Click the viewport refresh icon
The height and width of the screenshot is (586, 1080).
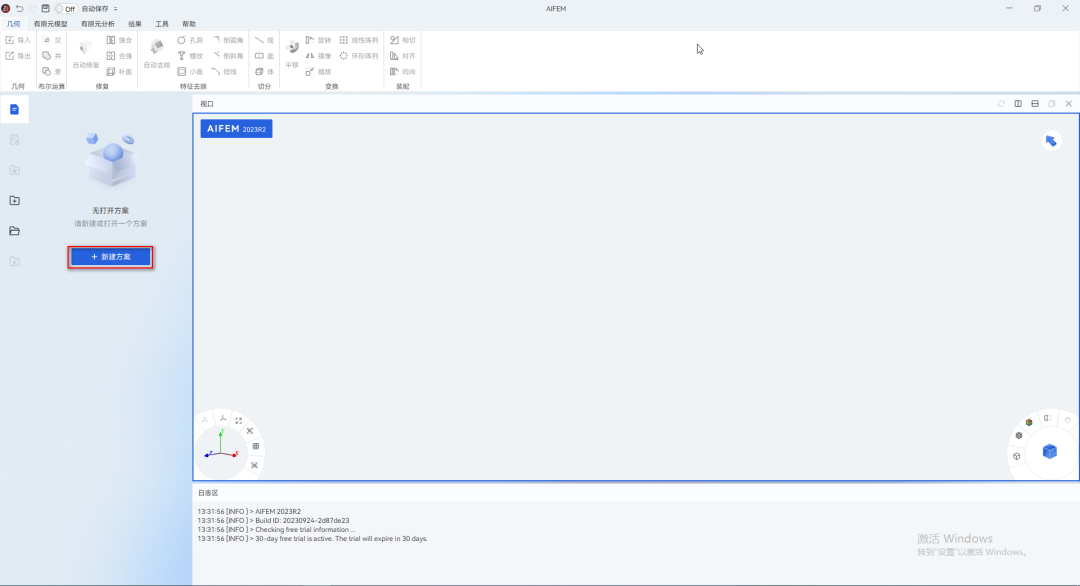click(x=1001, y=104)
